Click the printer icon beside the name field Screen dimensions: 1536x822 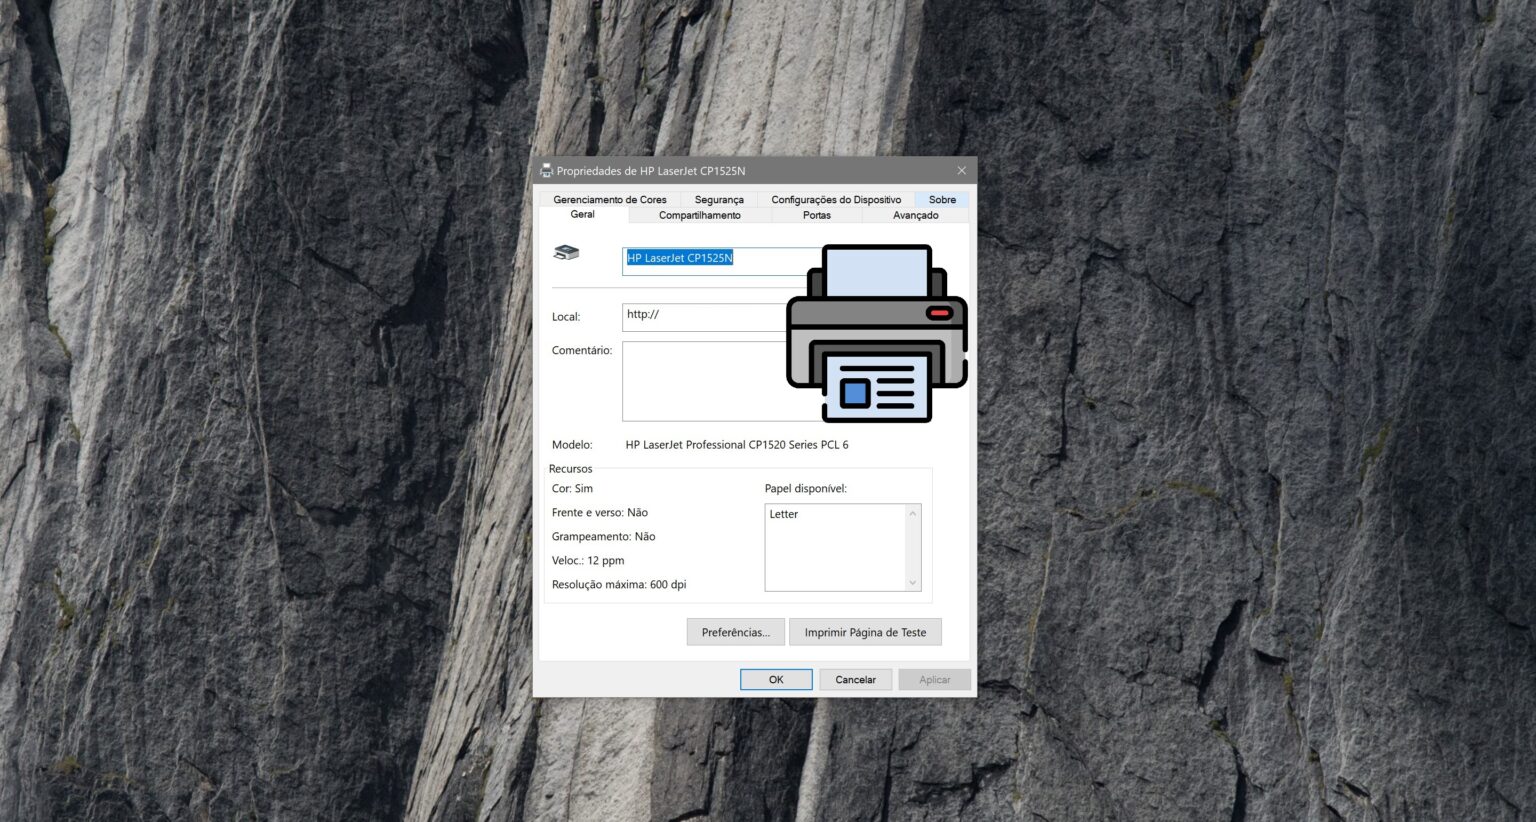point(566,253)
